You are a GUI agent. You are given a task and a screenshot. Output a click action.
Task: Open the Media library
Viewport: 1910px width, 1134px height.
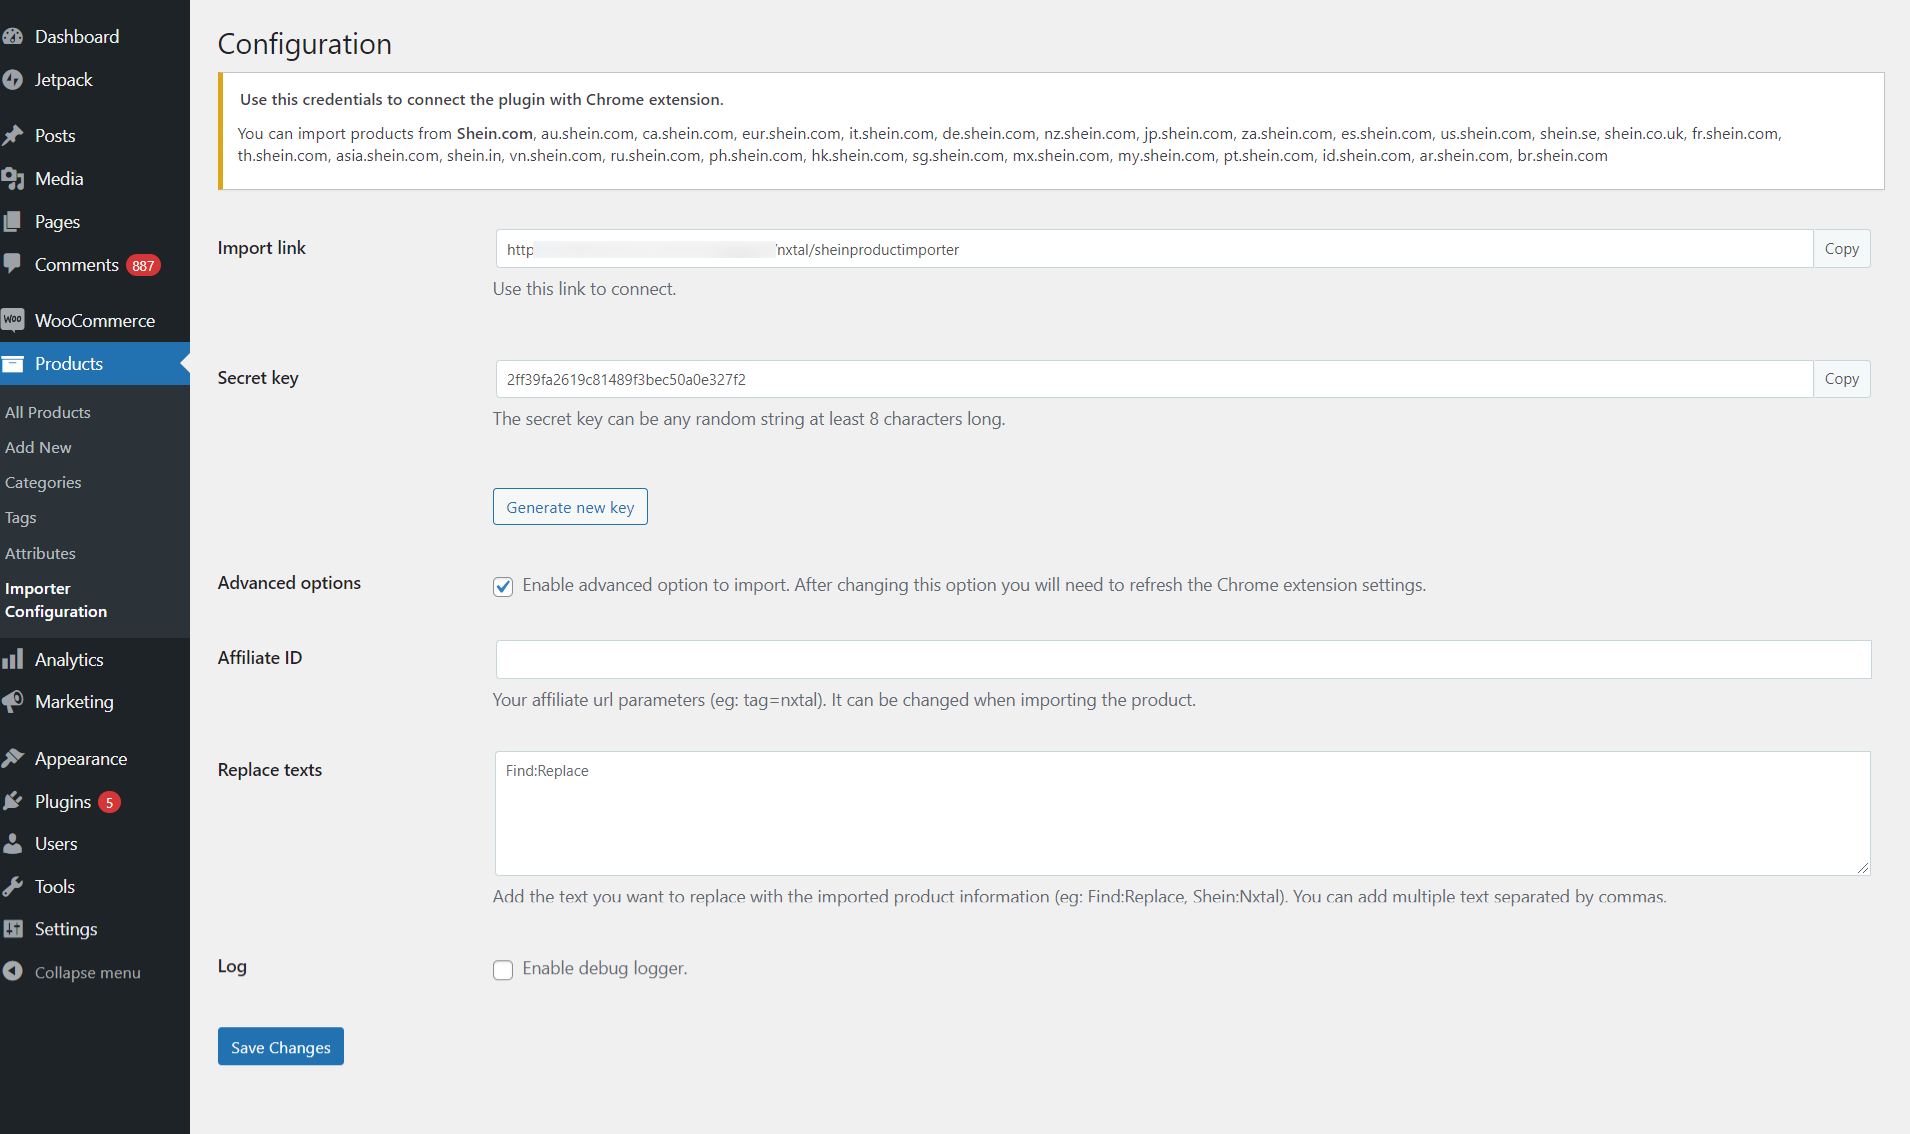59,178
